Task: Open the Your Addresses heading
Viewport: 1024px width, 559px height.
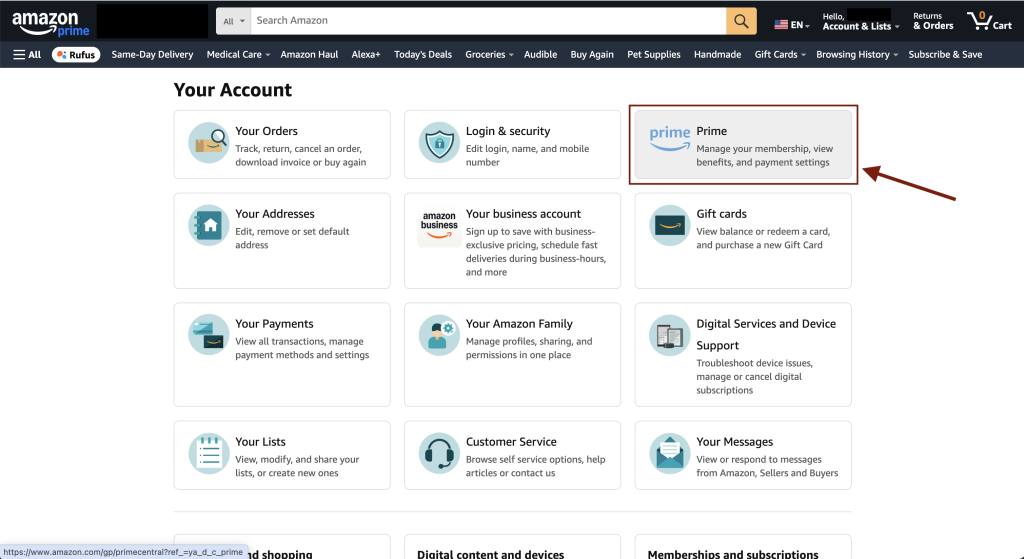Action: pos(275,214)
